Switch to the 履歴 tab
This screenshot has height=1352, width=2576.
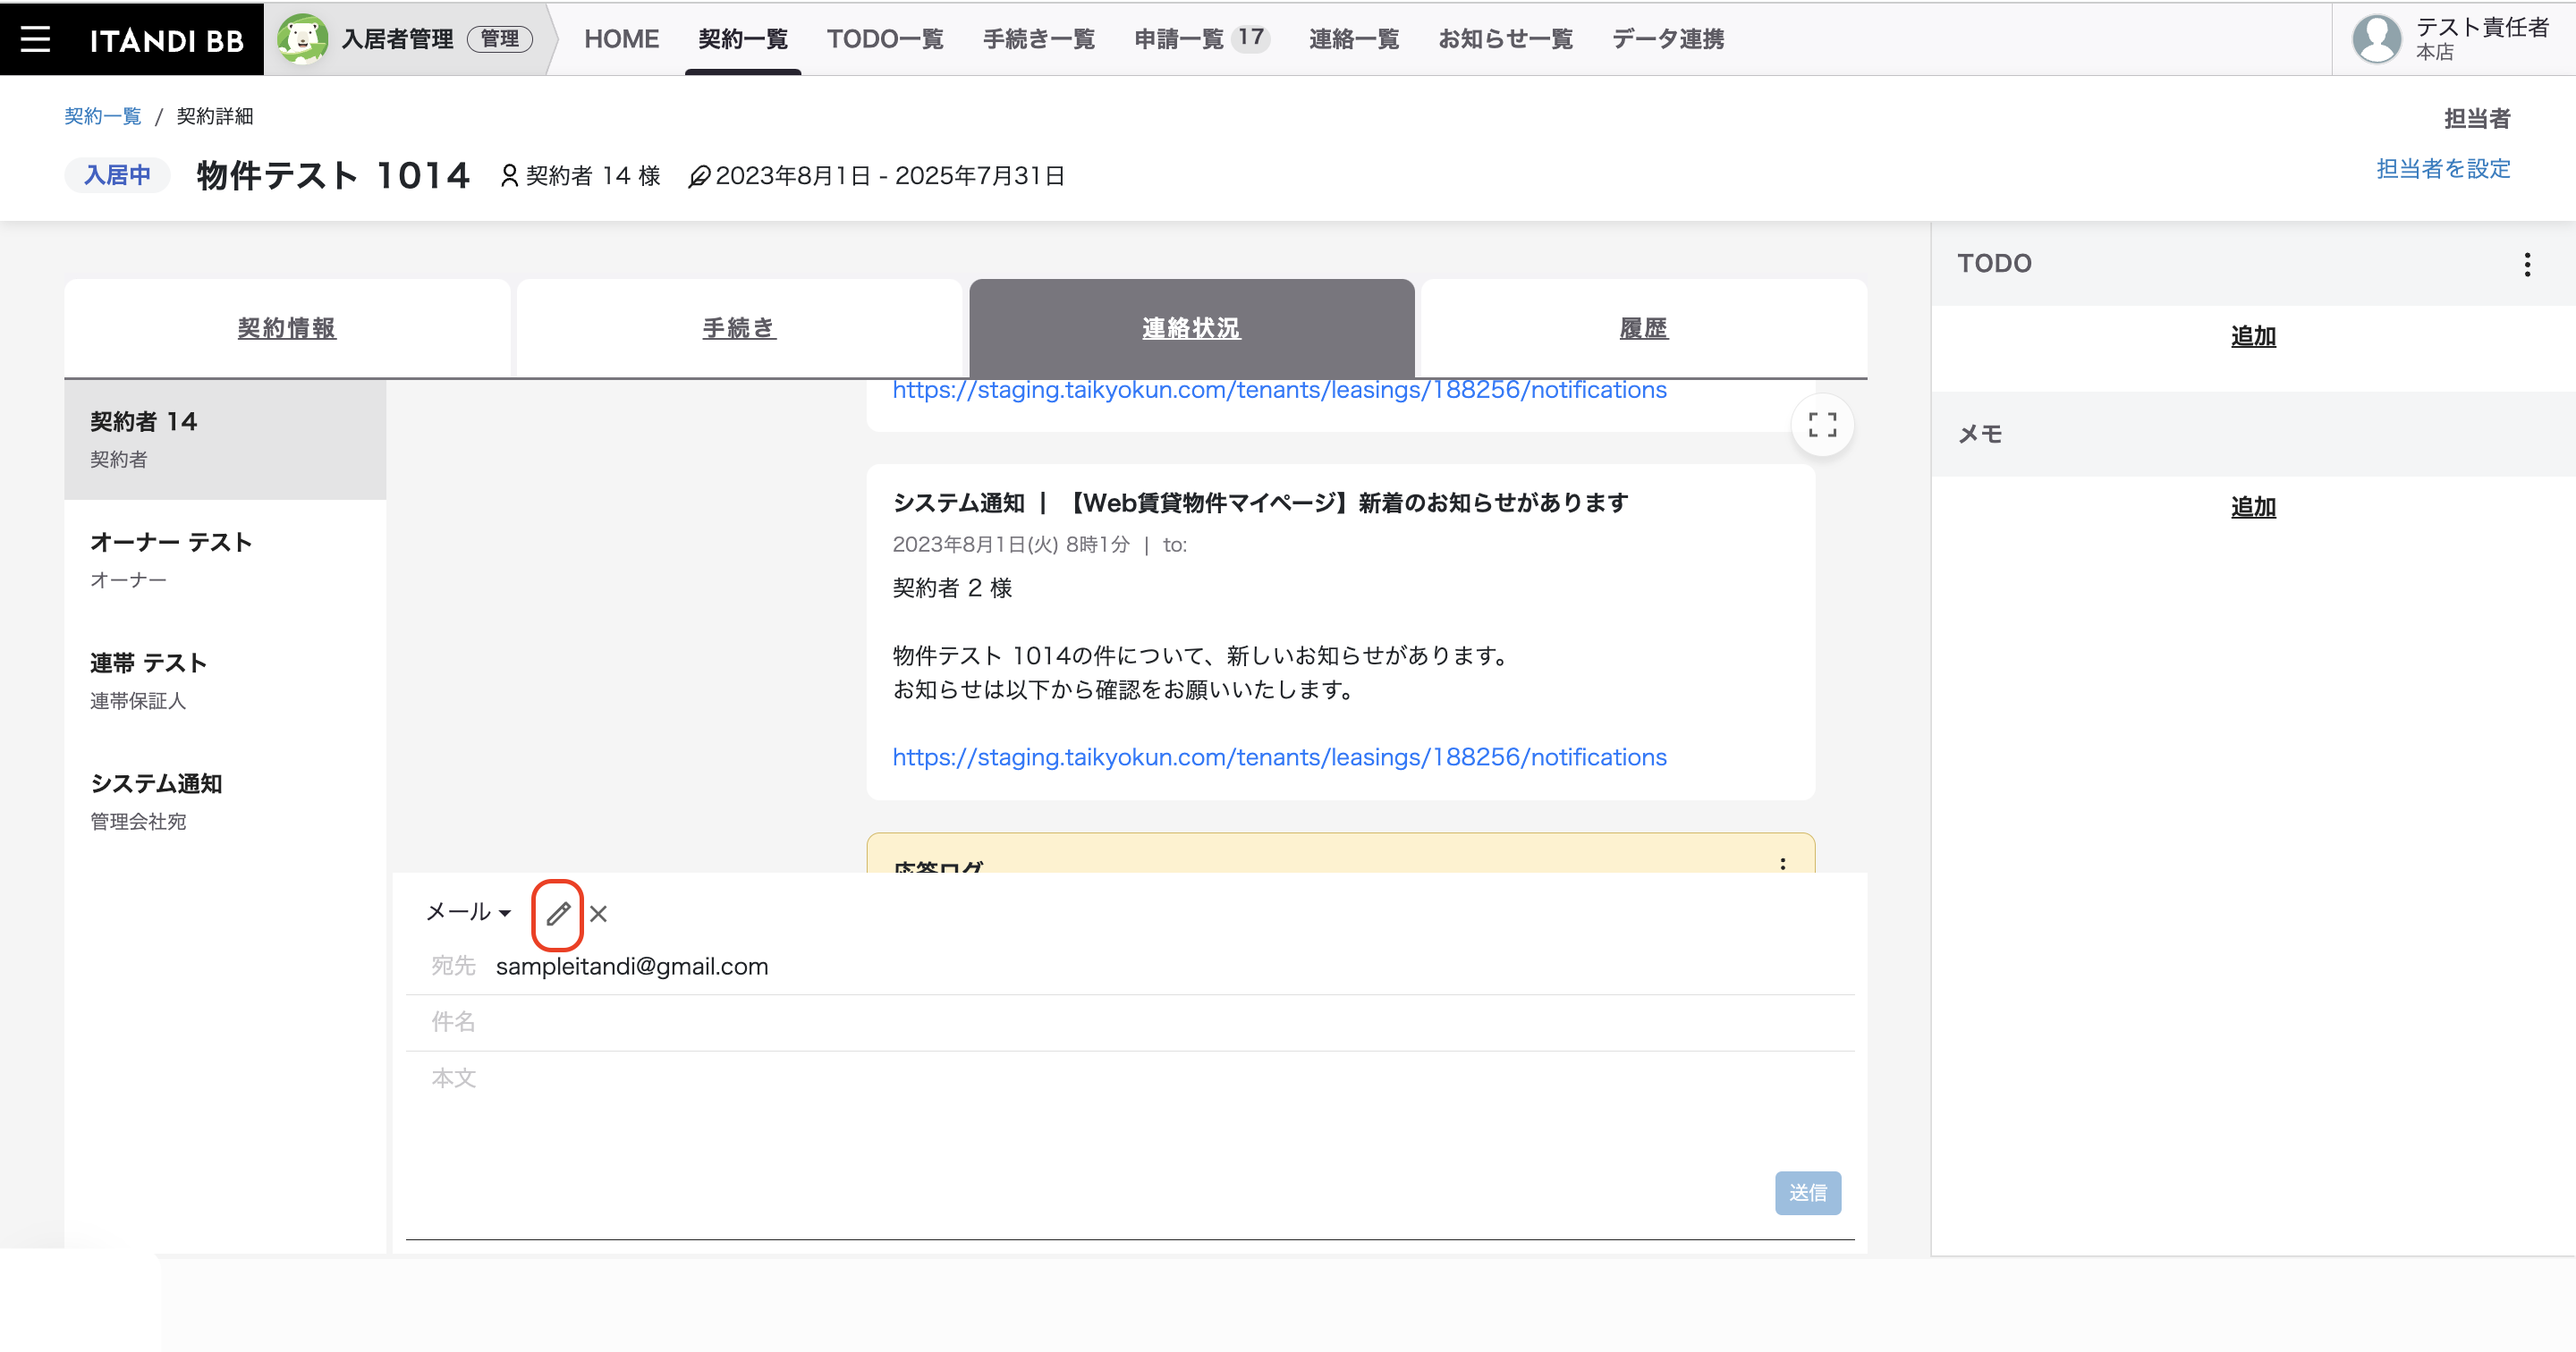1643,328
